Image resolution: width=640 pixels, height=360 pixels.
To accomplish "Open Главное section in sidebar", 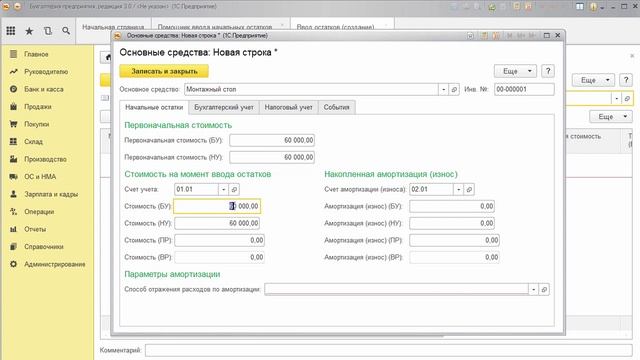I will [36, 54].
